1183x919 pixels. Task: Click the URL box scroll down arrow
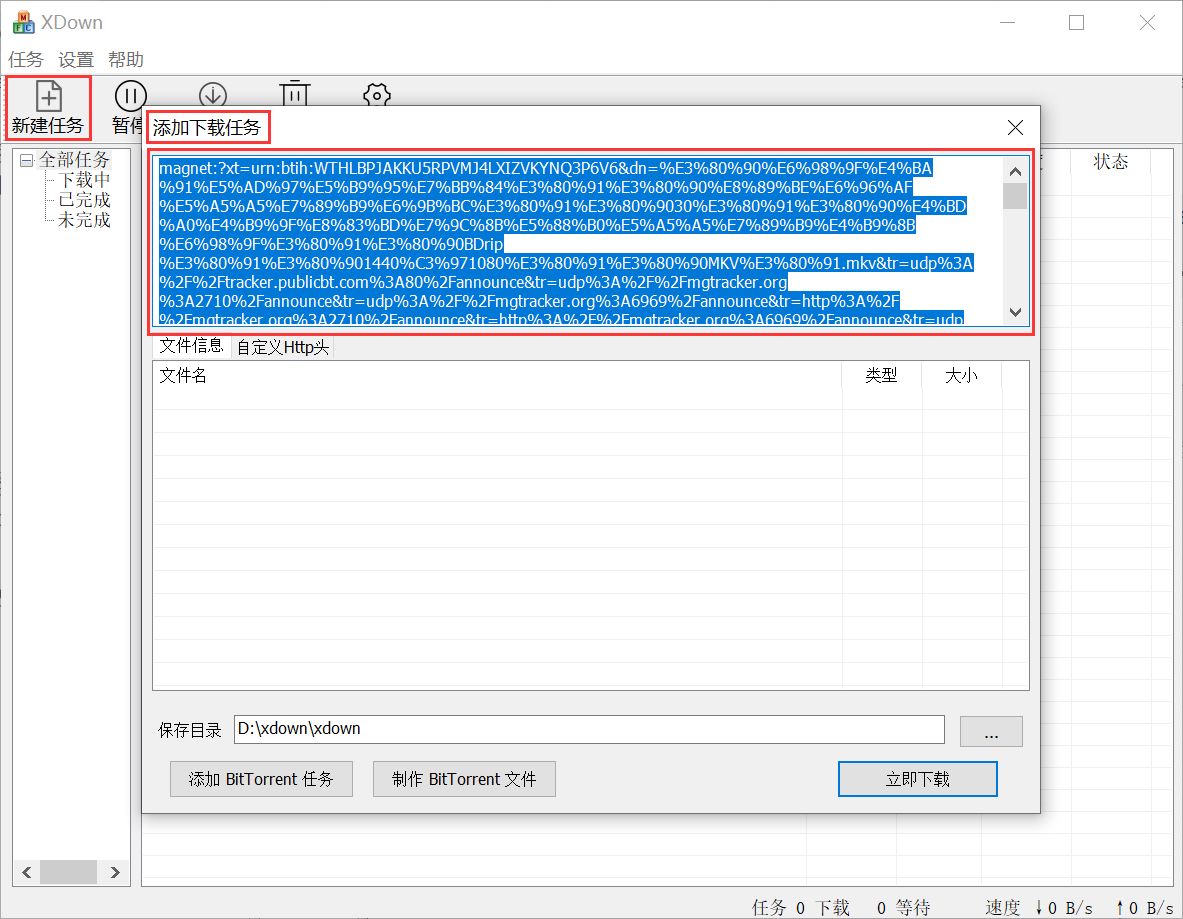[x=1016, y=312]
